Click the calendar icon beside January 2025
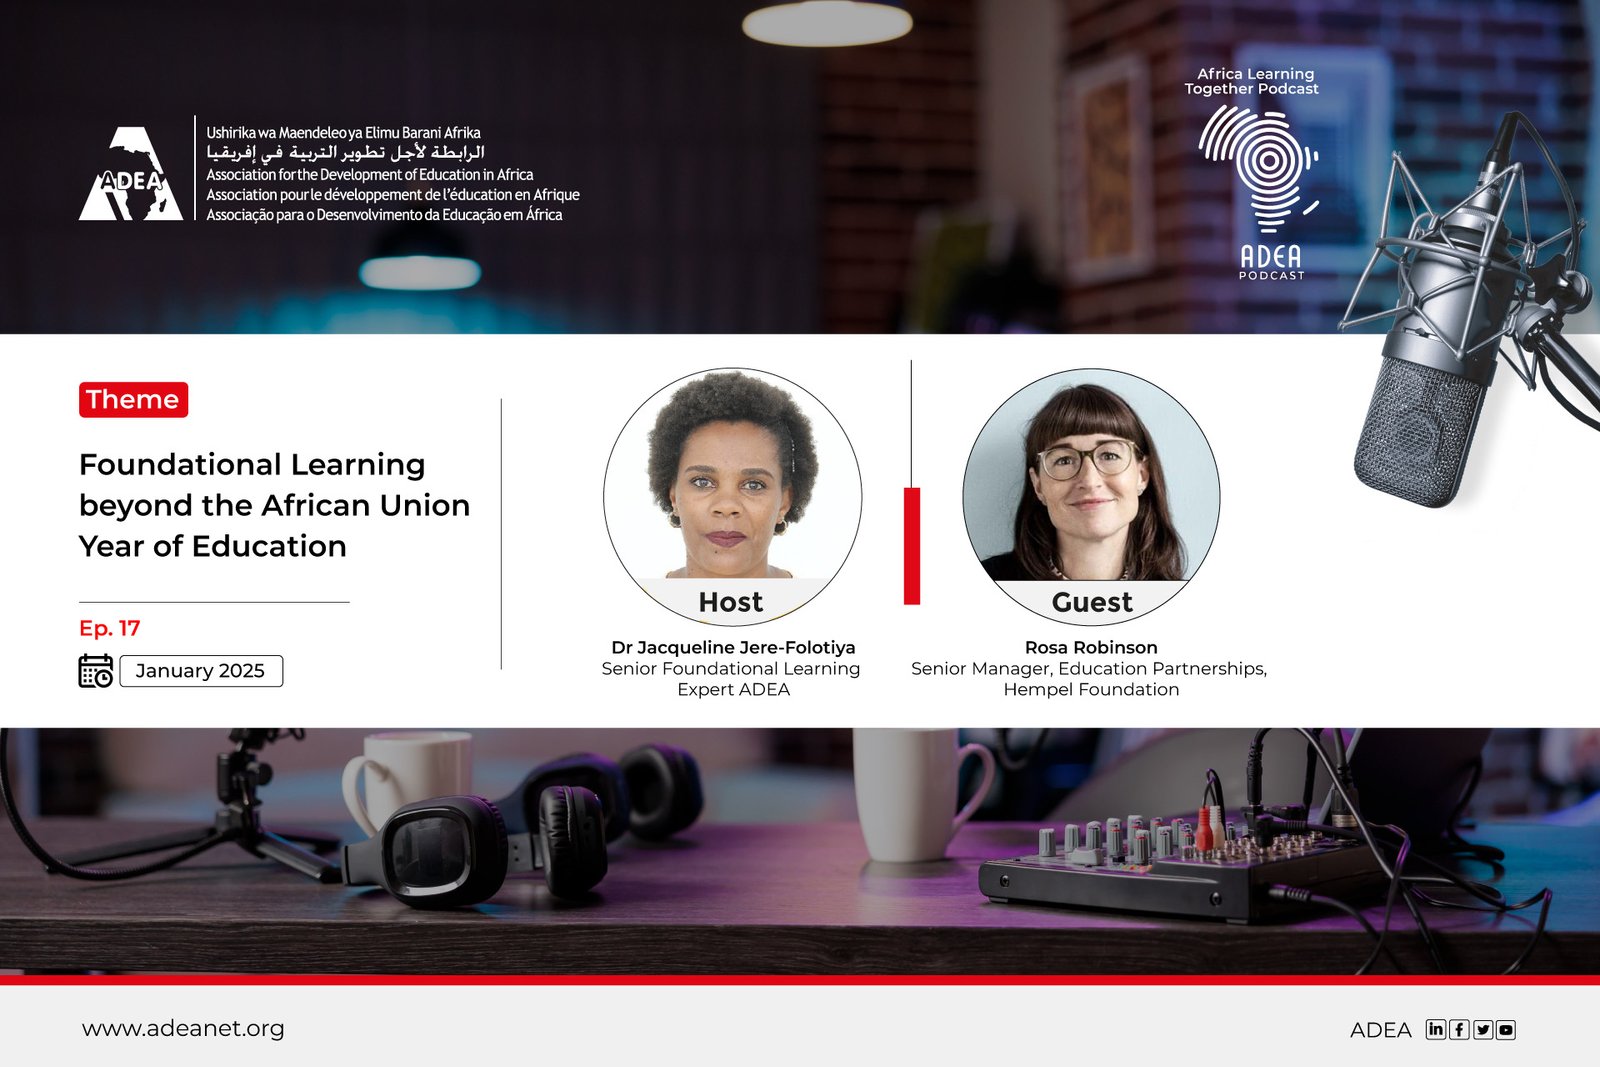 [x=96, y=670]
